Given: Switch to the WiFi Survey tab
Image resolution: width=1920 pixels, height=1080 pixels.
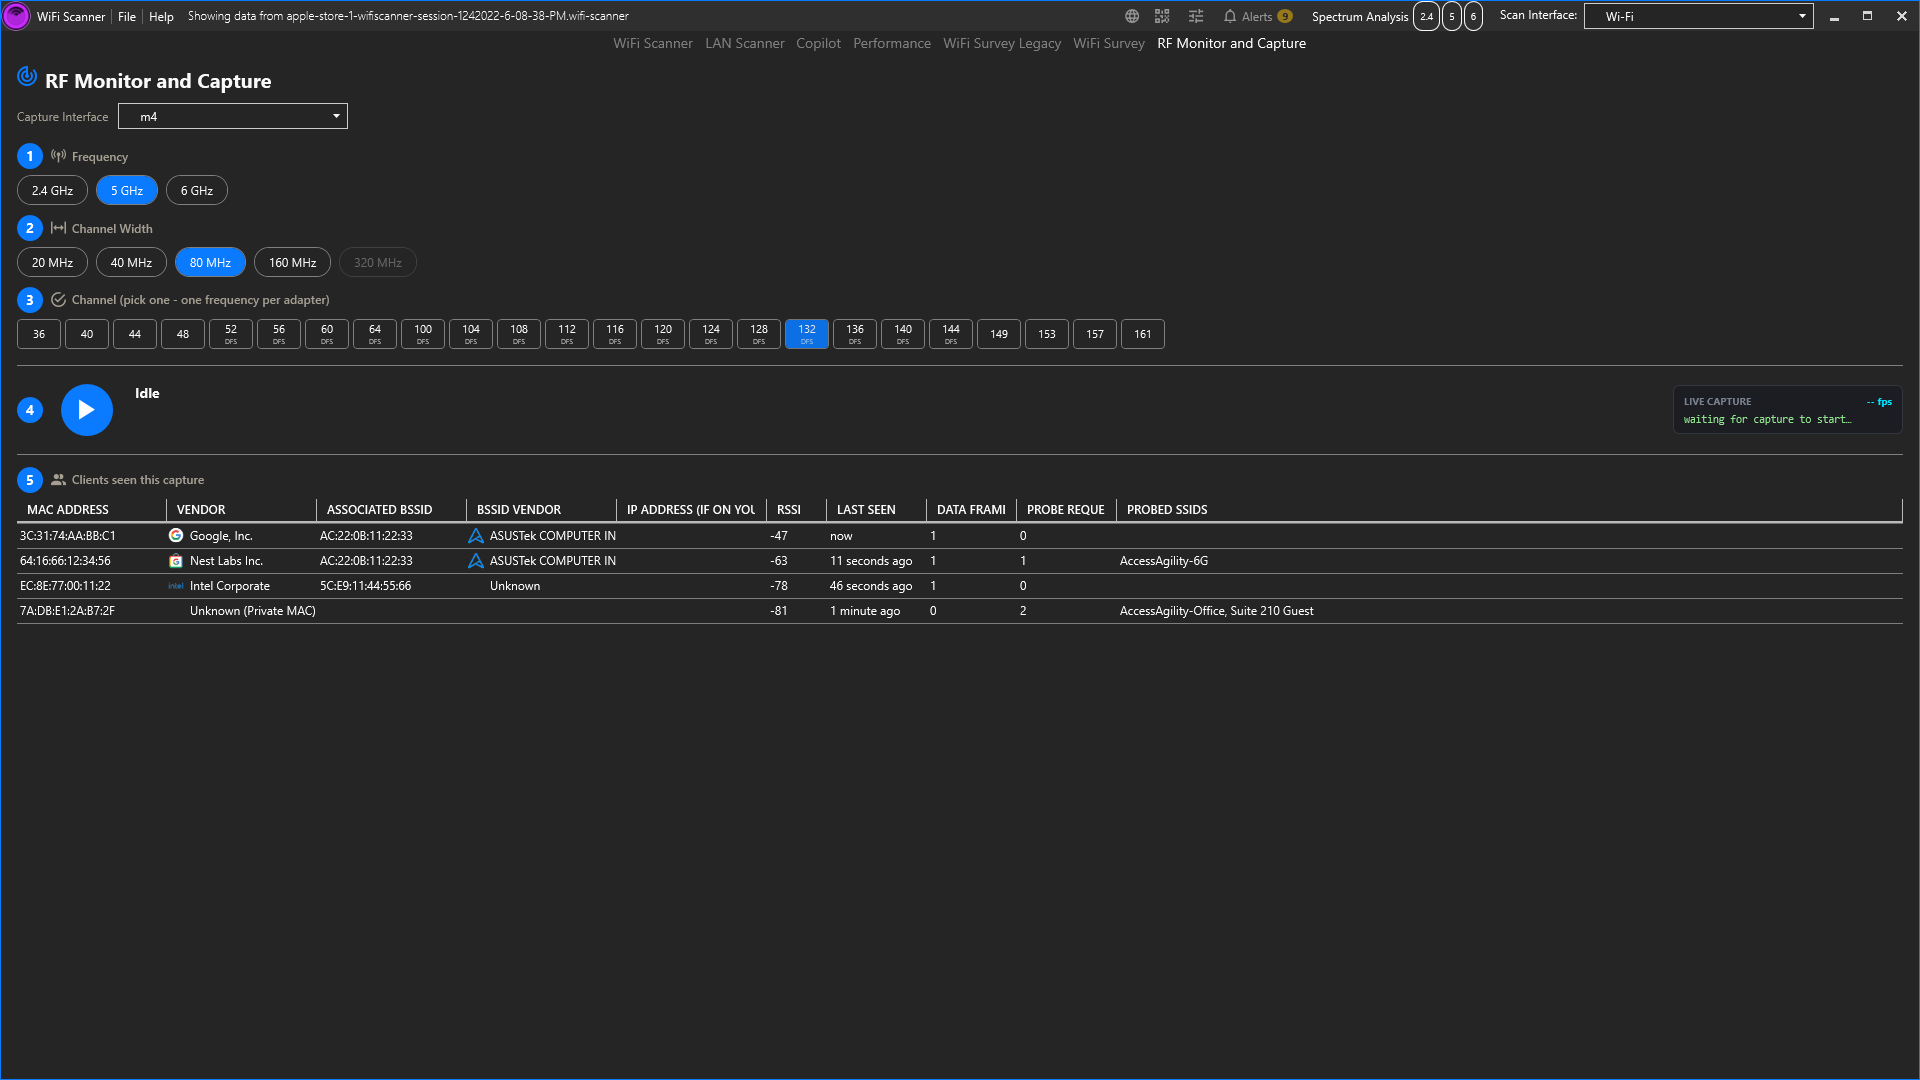Looking at the screenshot, I should pos(1109,43).
